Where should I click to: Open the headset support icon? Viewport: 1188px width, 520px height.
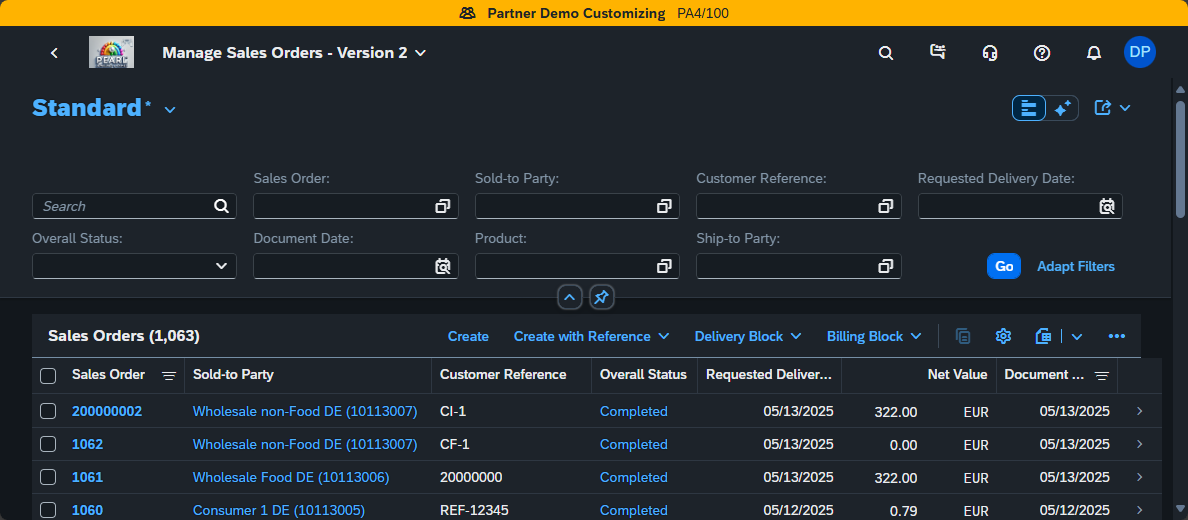click(989, 52)
